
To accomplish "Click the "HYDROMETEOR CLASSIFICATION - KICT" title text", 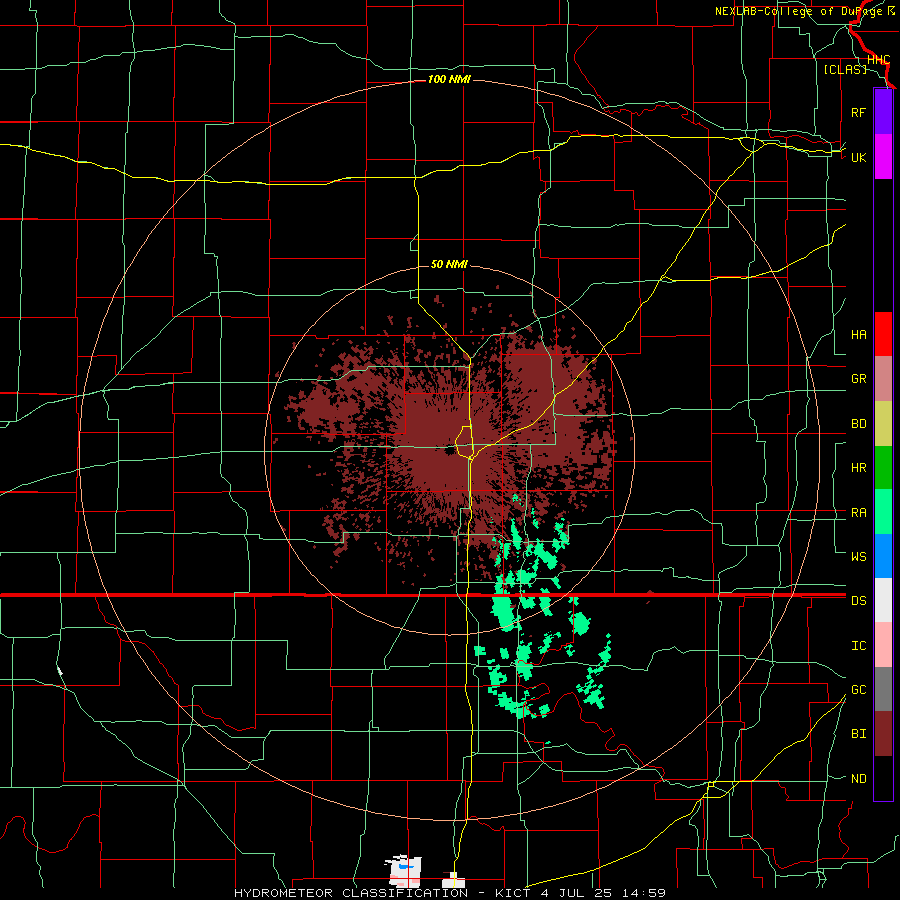I will coord(382,893).
